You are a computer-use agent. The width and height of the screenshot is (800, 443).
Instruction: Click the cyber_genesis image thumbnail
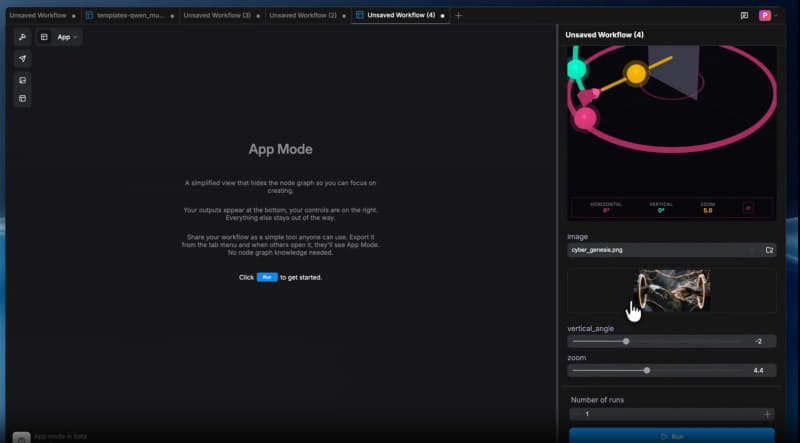tap(672, 290)
